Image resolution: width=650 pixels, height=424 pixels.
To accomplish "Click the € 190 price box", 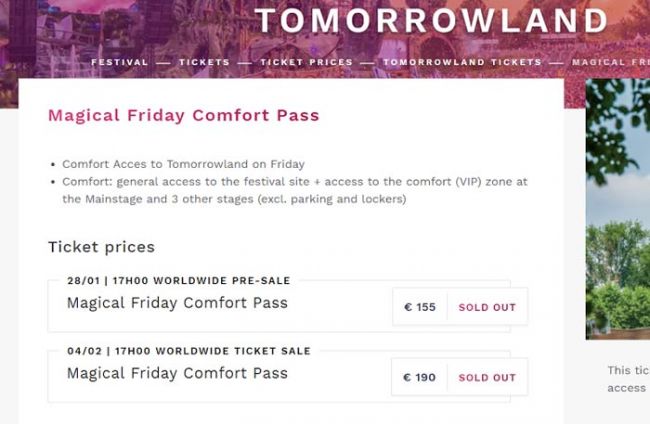I will point(420,378).
